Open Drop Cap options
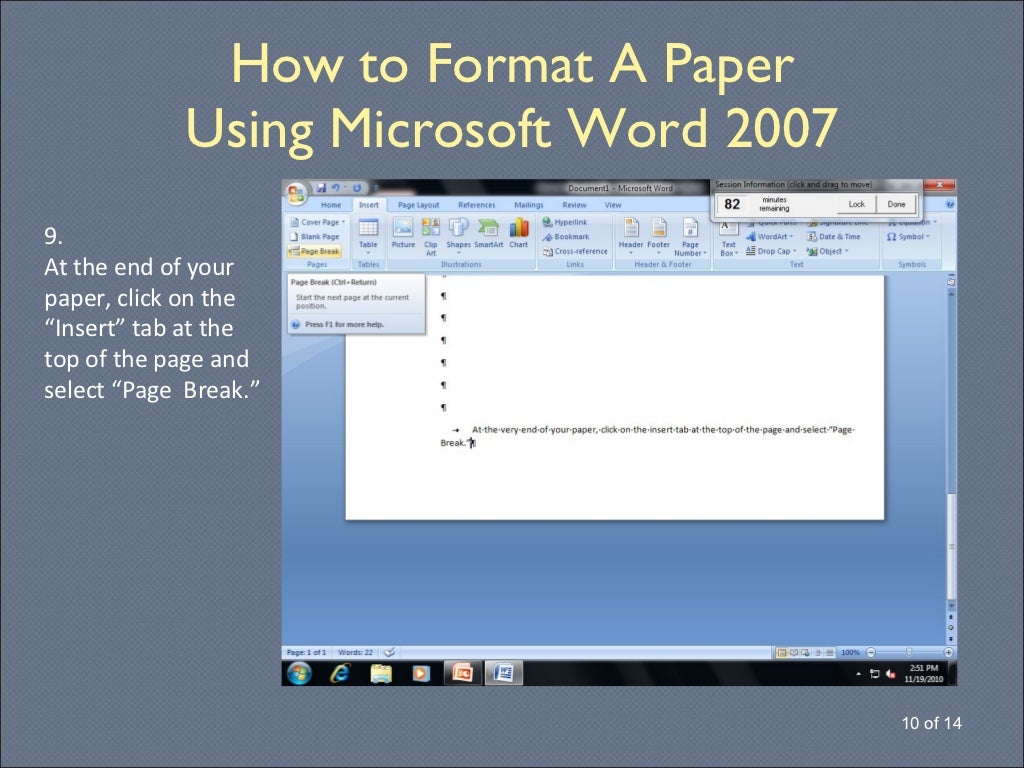 click(771, 251)
